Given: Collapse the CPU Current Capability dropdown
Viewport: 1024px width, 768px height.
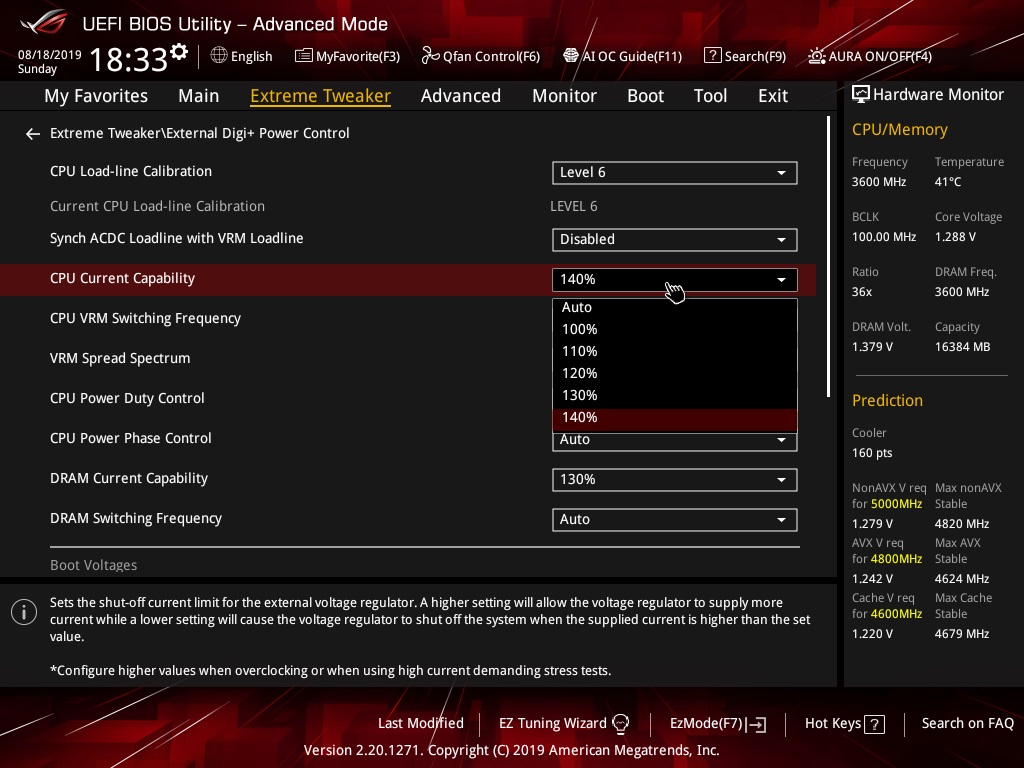Looking at the screenshot, I should click(x=675, y=280).
